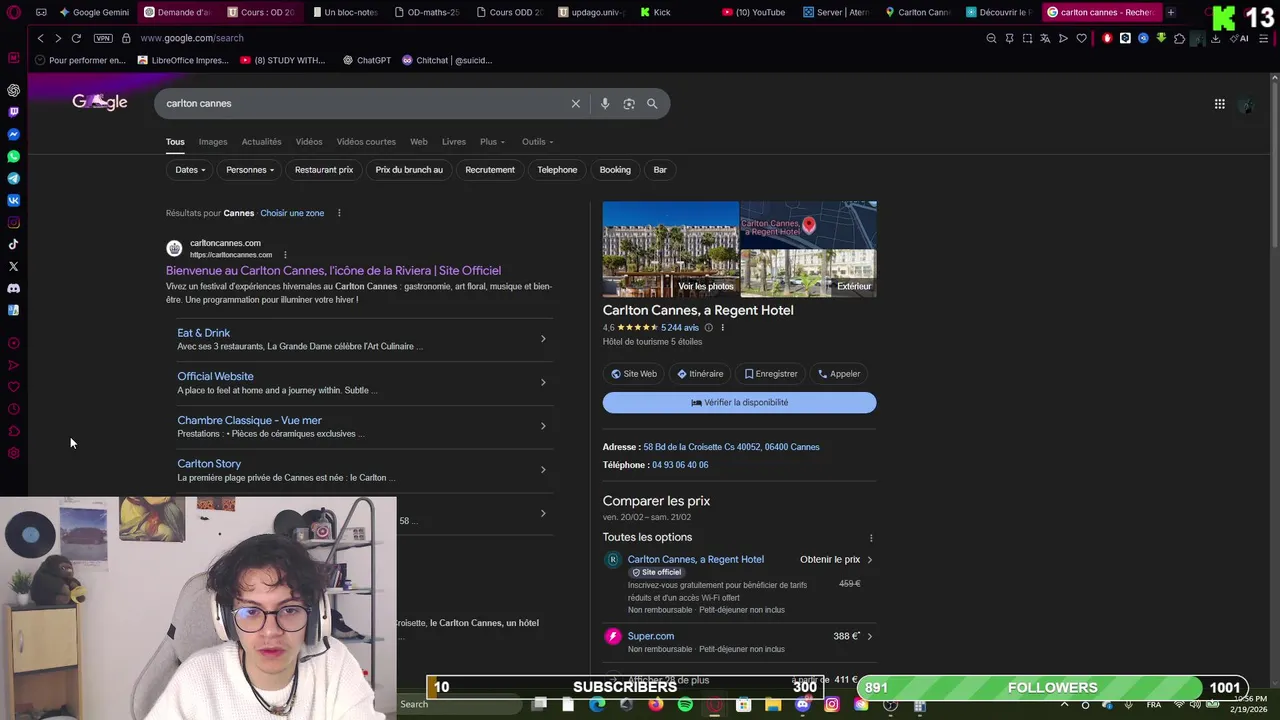Image resolution: width=1280 pixels, height=720 pixels.
Task: Open the map thumbnail with red pin
Action: 808,225
